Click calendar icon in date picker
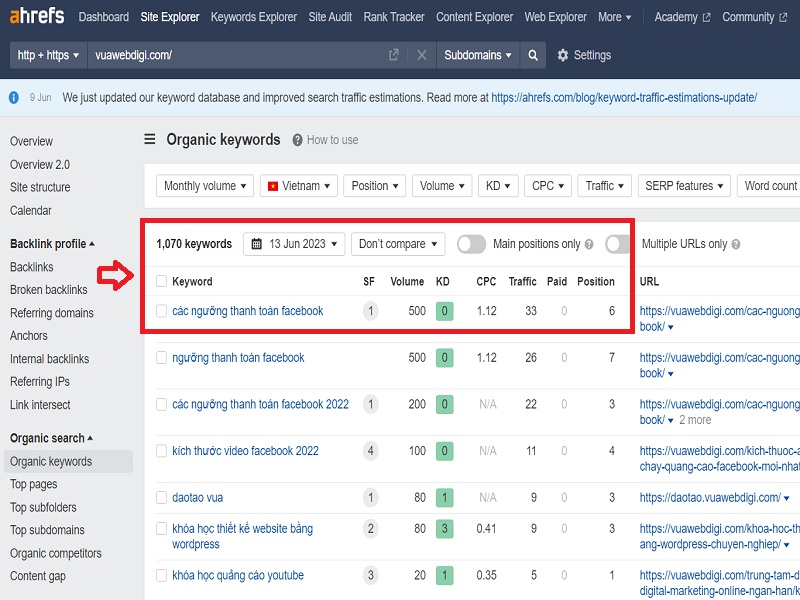 click(x=257, y=244)
